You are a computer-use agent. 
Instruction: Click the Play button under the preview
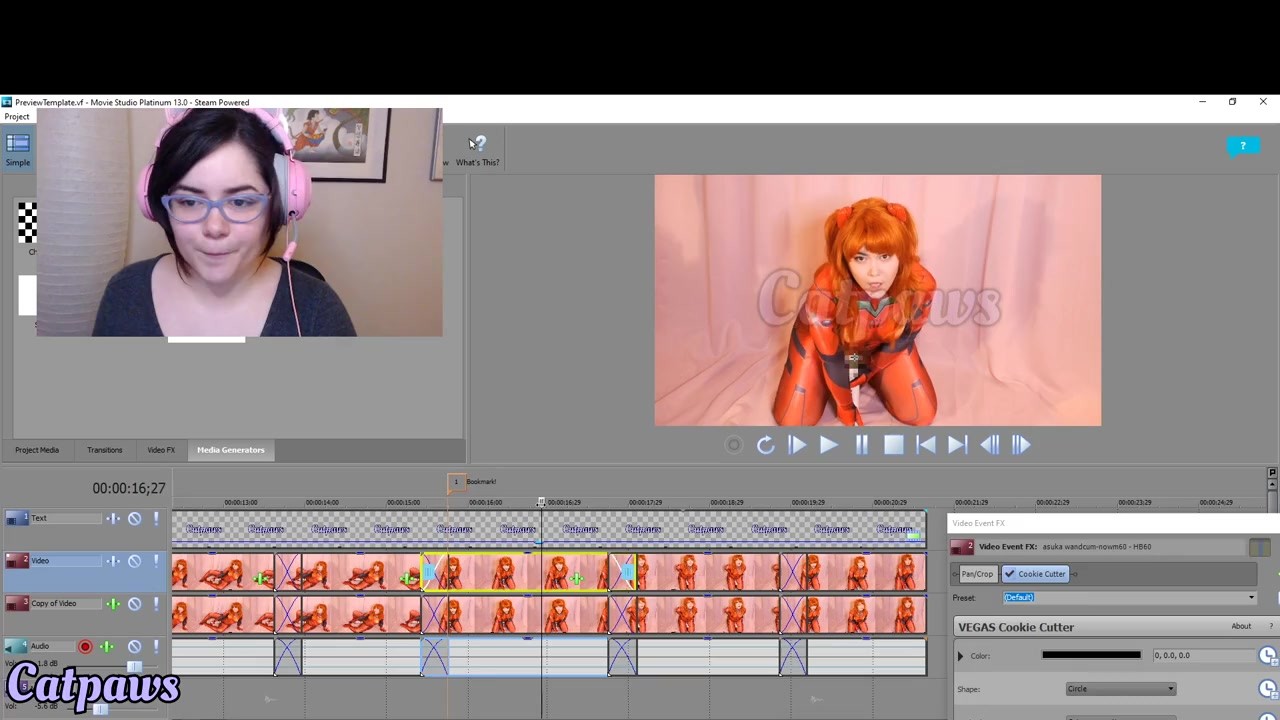coord(829,446)
